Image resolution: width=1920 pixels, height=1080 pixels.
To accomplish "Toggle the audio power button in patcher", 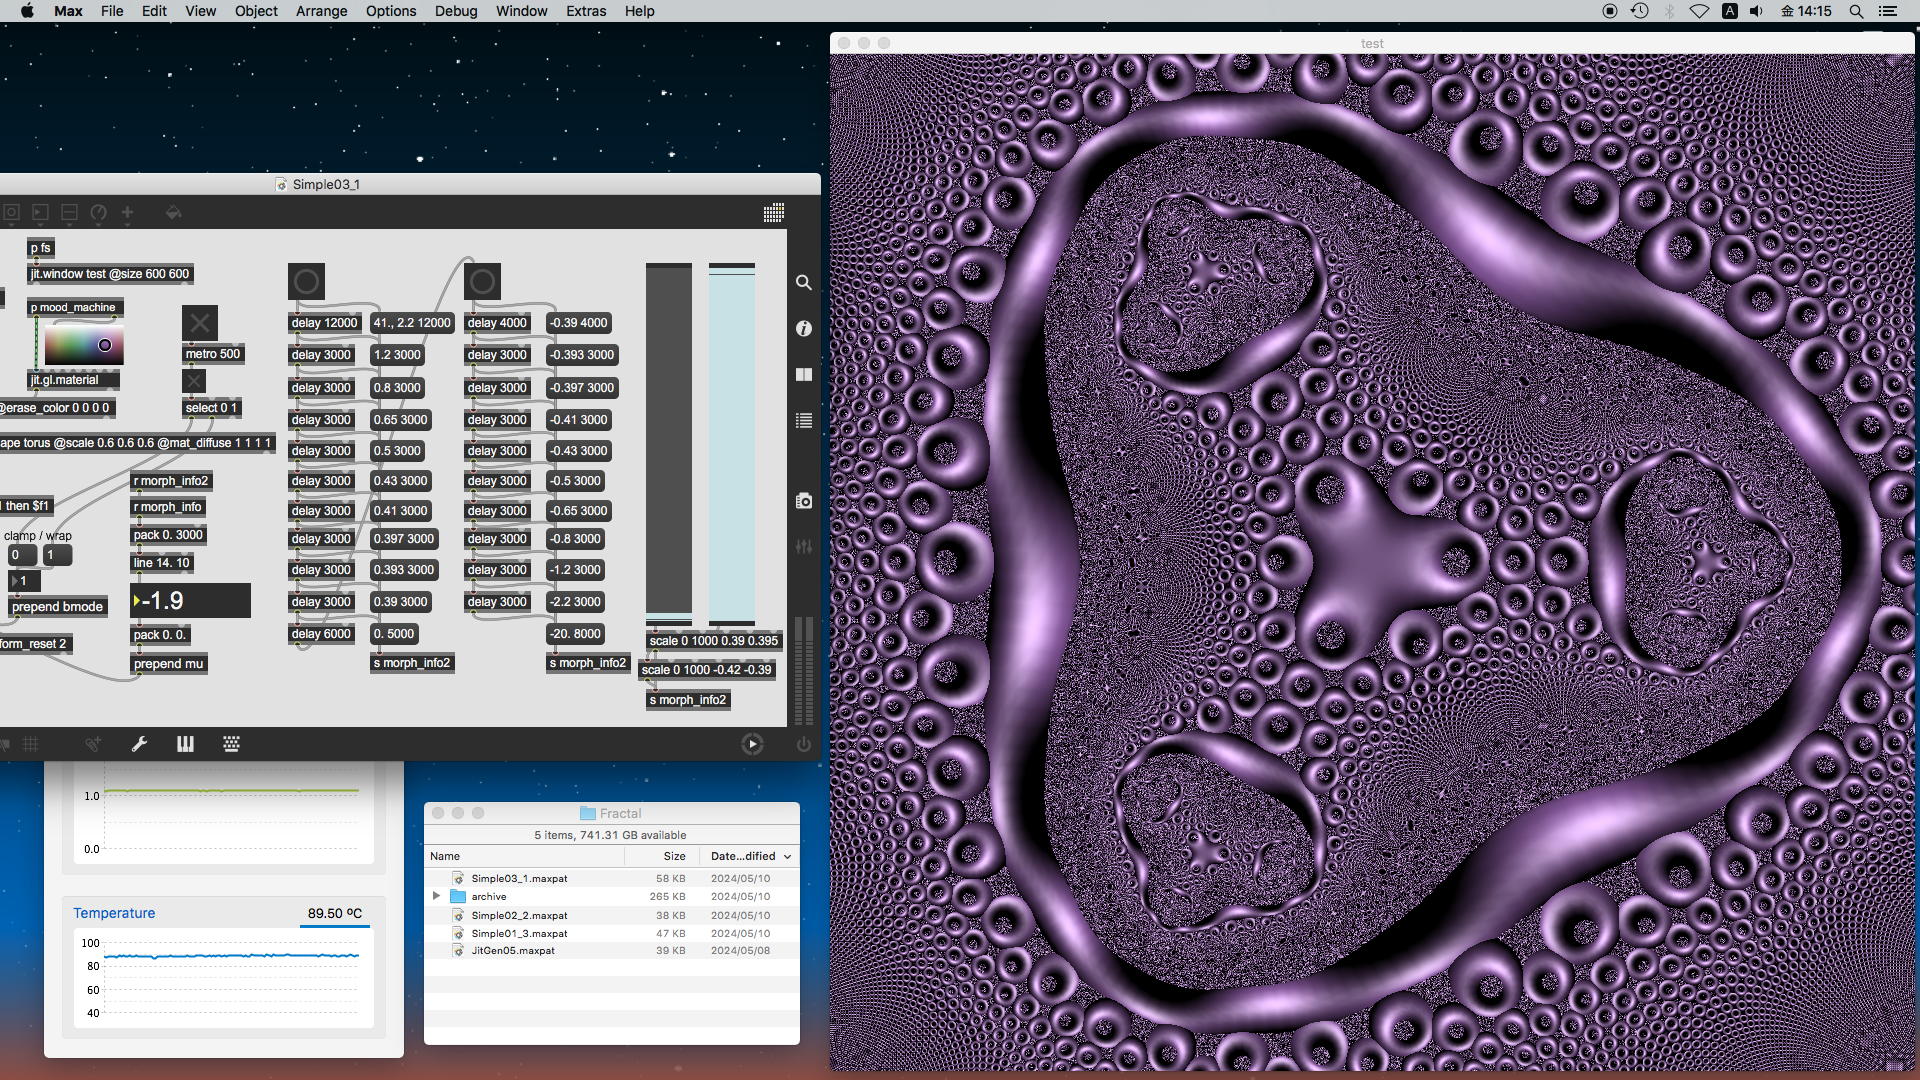I will (803, 744).
